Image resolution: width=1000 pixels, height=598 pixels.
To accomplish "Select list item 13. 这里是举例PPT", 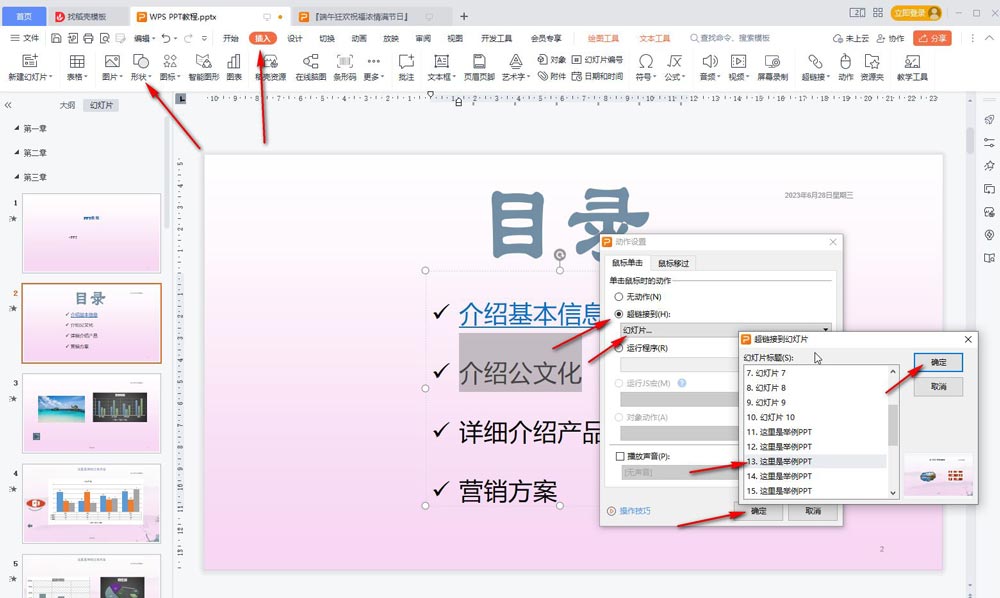I will click(x=815, y=461).
